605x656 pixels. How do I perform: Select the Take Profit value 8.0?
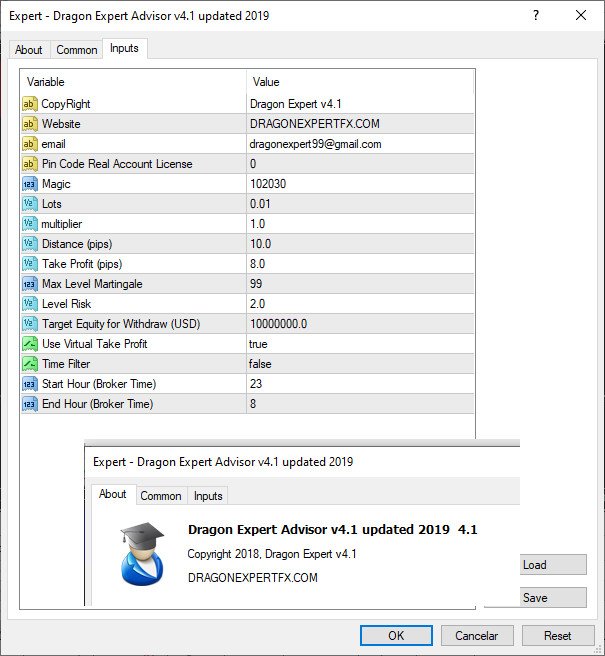(361, 264)
